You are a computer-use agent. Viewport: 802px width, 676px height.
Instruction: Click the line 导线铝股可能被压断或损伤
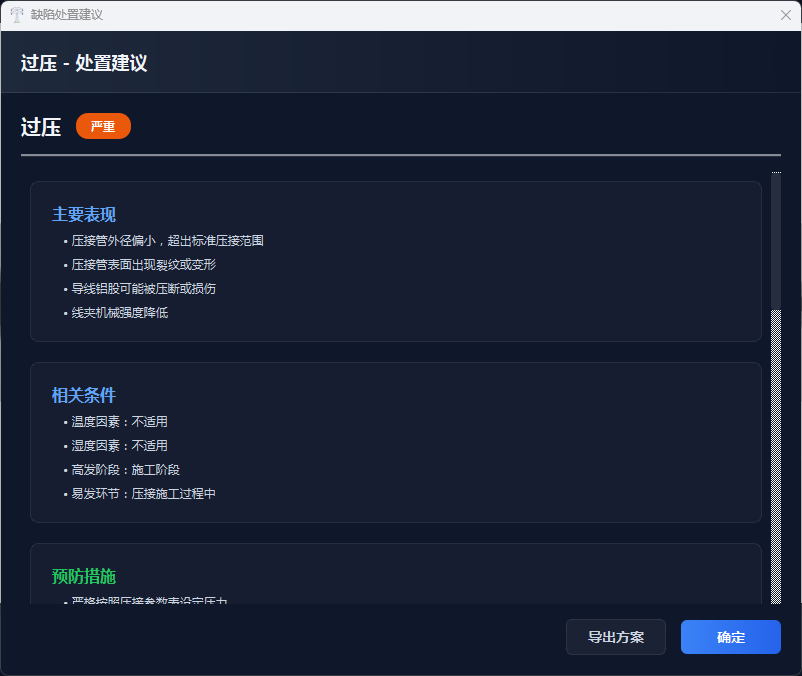point(143,289)
